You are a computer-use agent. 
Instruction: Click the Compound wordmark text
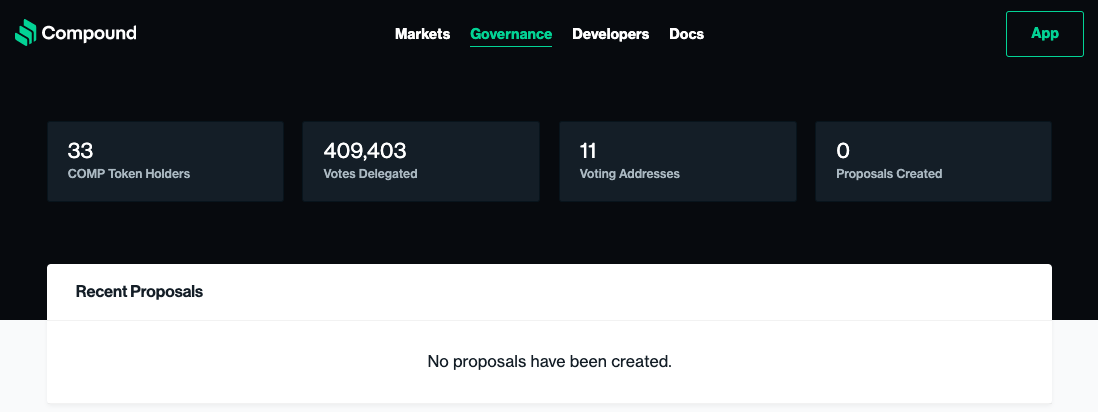89,33
